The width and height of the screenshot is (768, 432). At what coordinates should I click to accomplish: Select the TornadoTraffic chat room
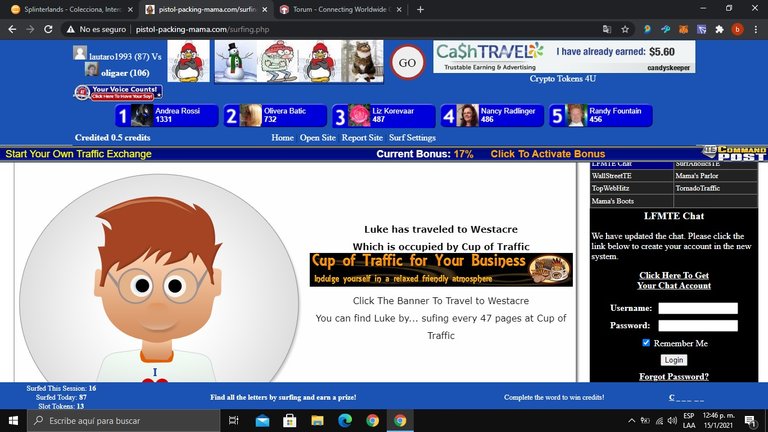click(x=715, y=188)
